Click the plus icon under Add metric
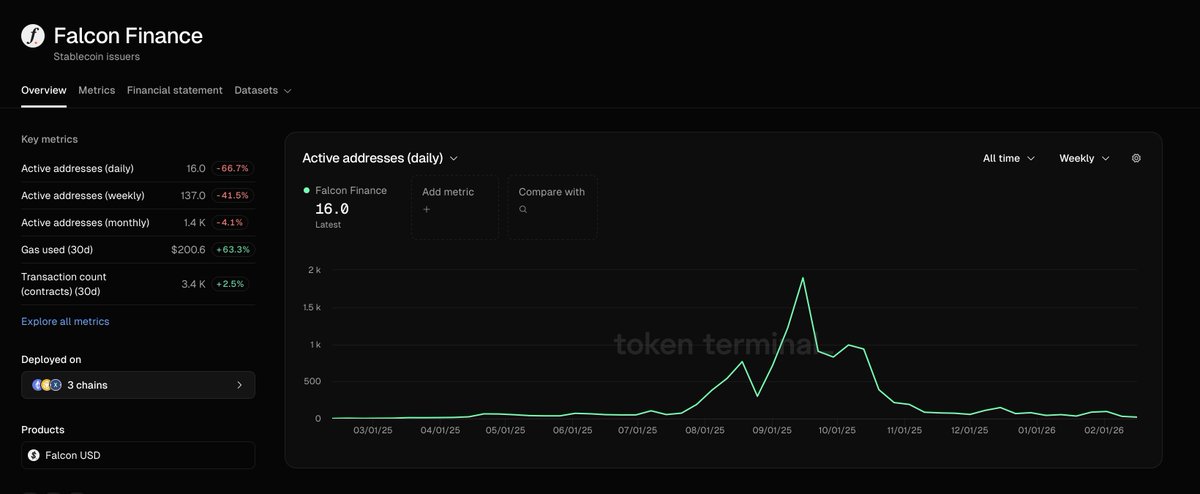Image resolution: width=1200 pixels, height=494 pixels. [x=426, y=210]
